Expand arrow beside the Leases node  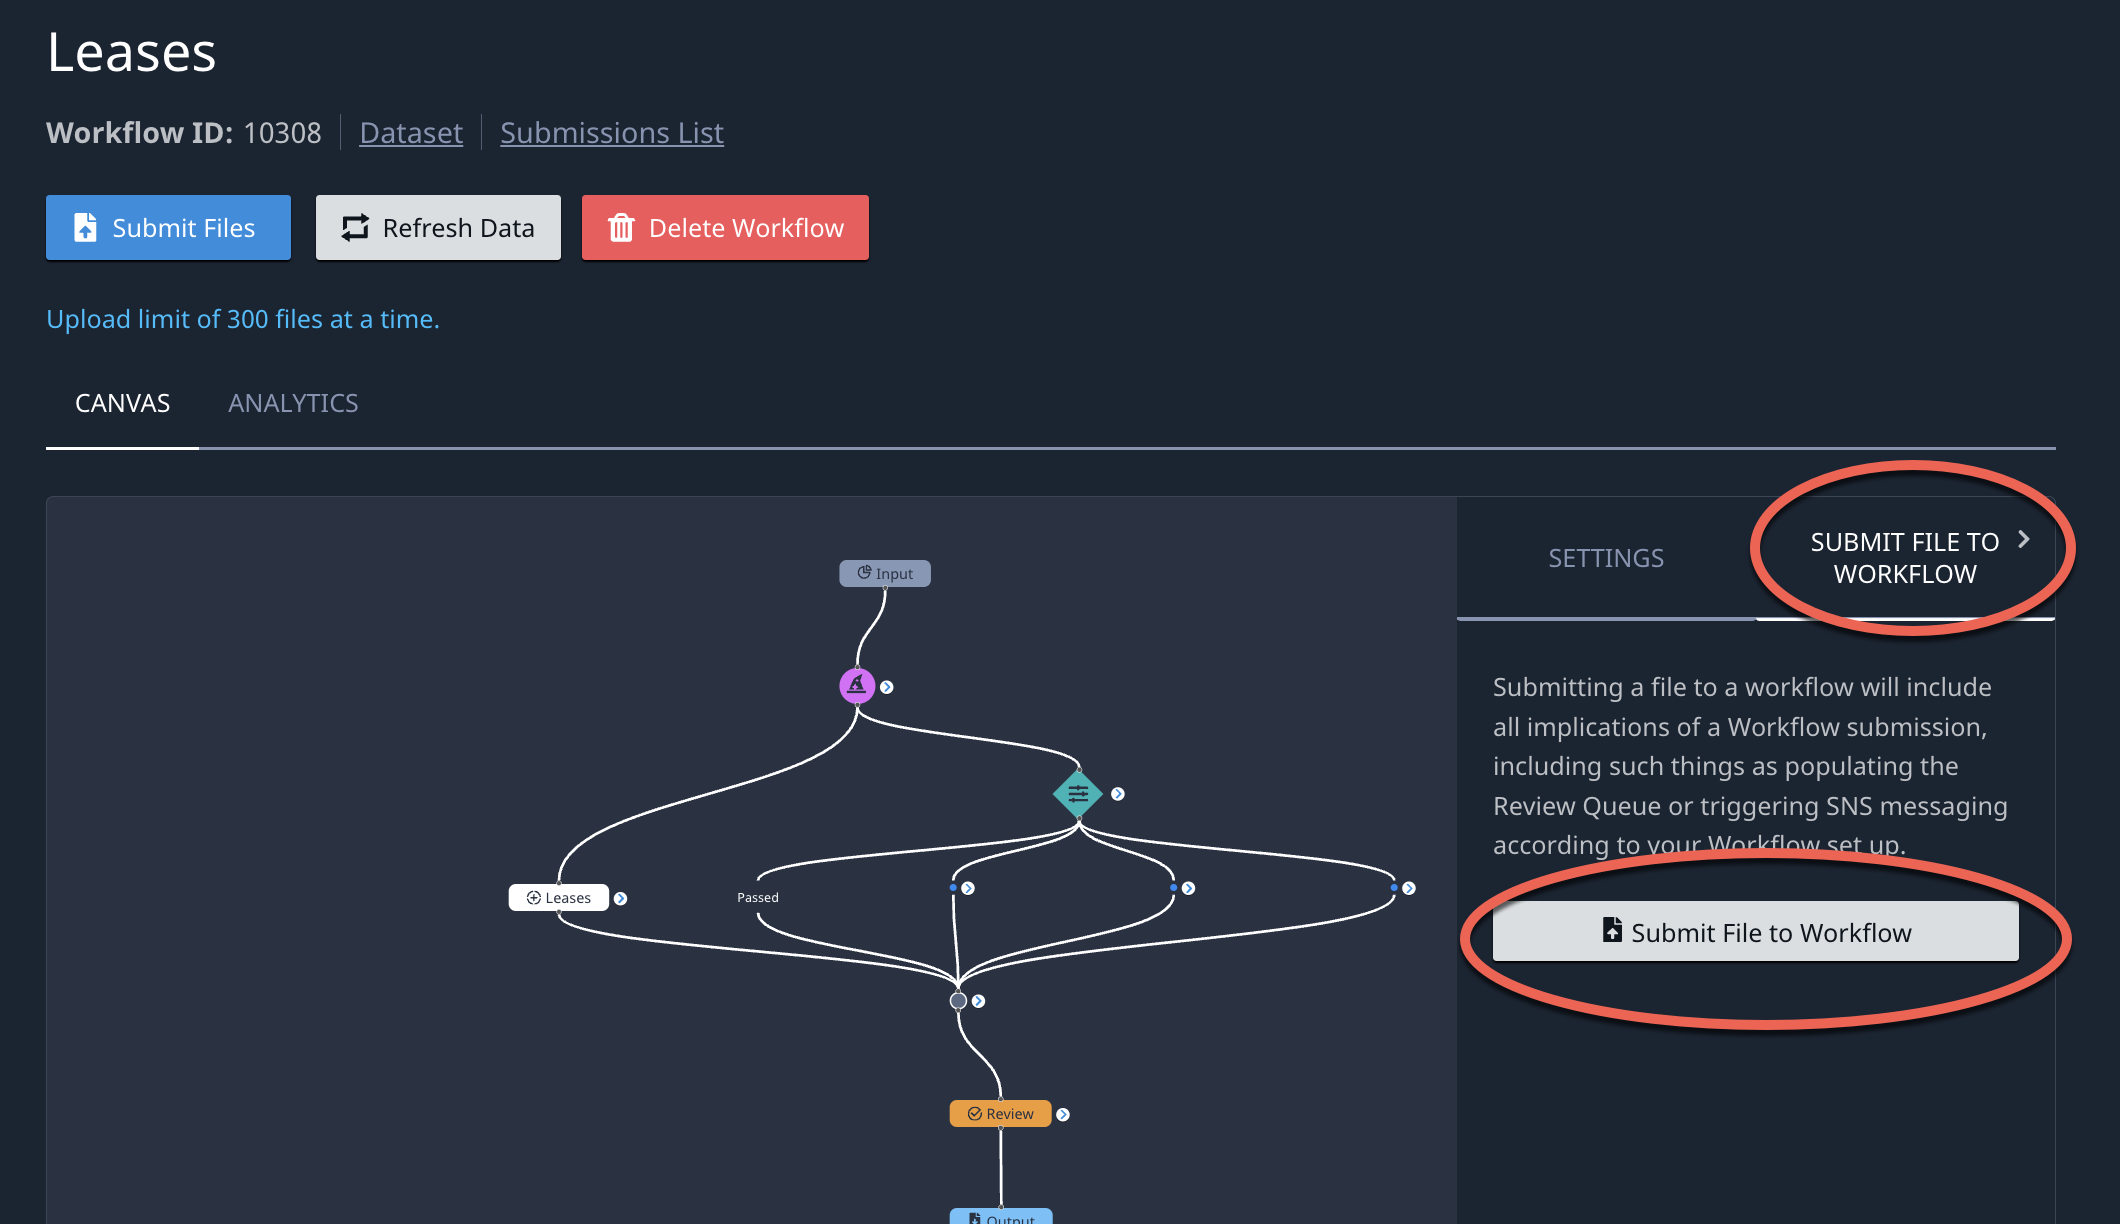pyautogui.click(x=621, y=899)
